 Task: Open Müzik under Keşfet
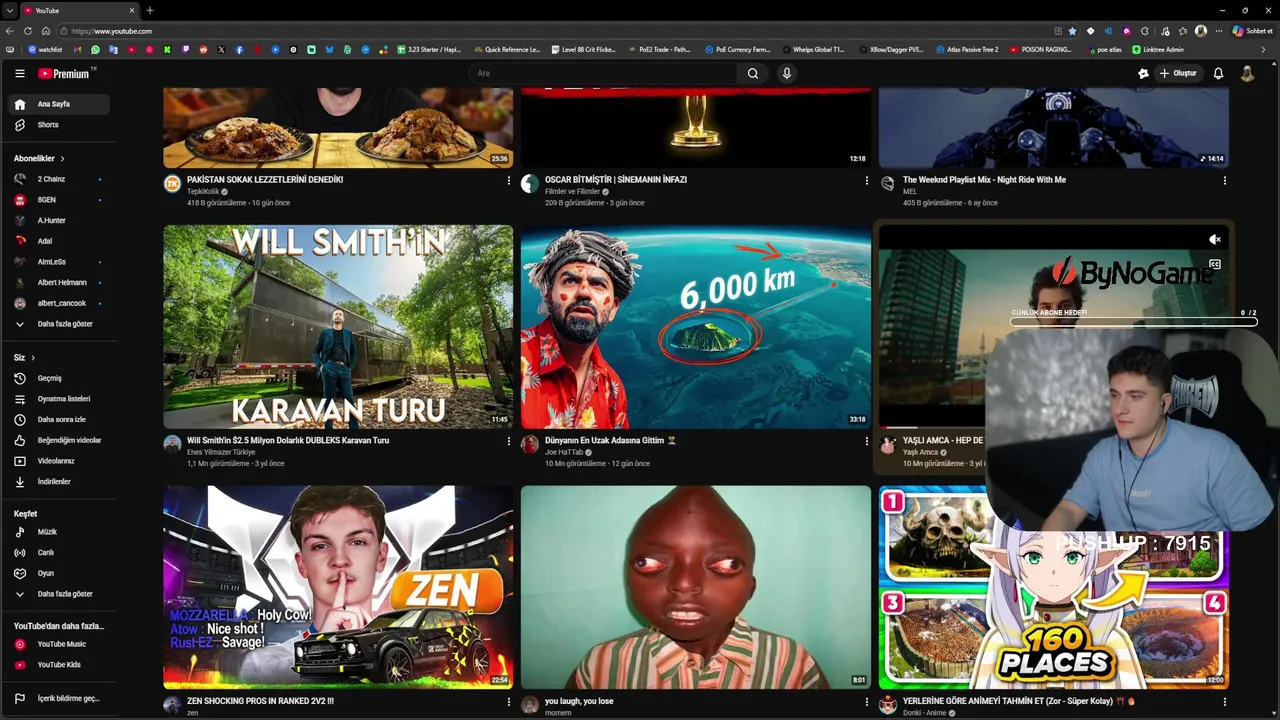[x=59, y=532]
